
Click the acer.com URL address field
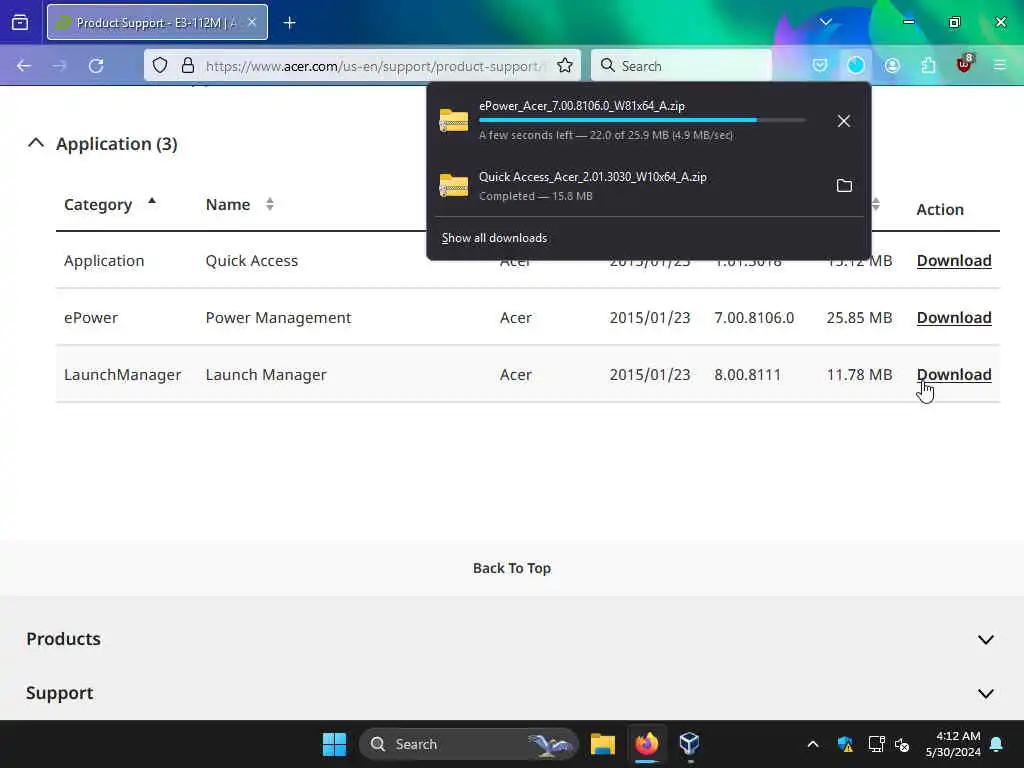tap(374, 66)
